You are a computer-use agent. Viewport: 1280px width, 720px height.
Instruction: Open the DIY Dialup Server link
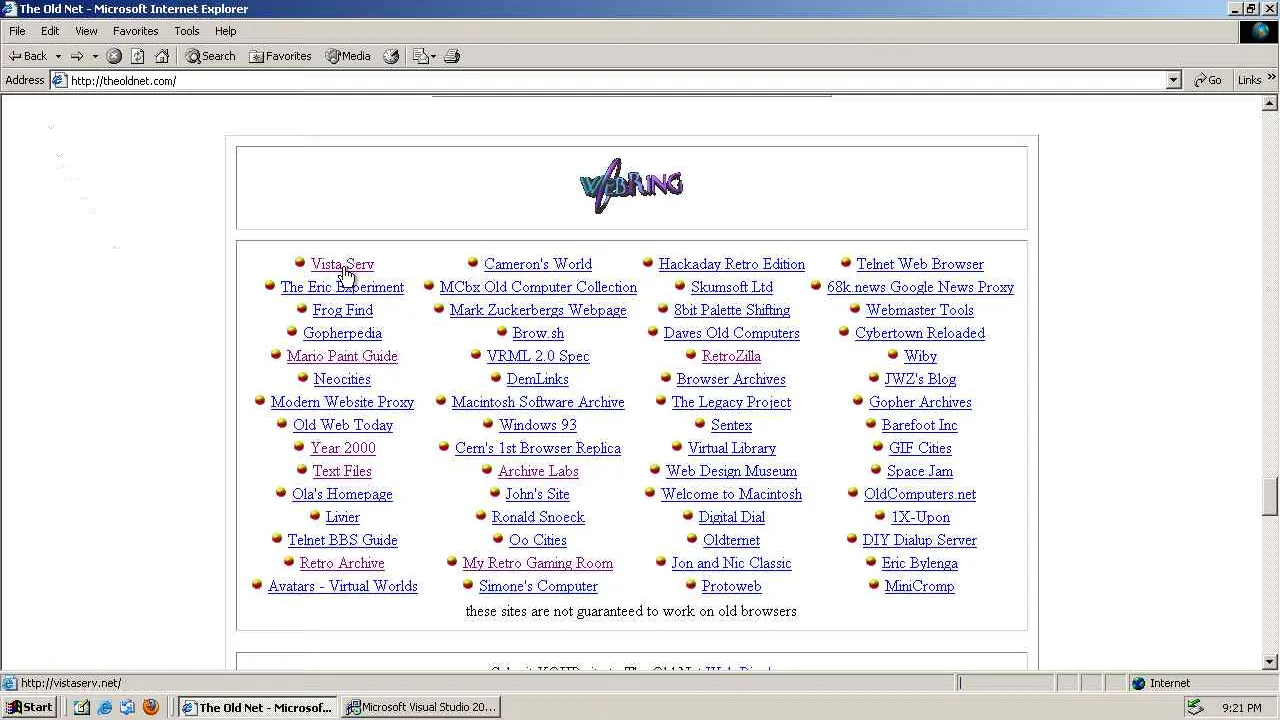coord(920,540)
